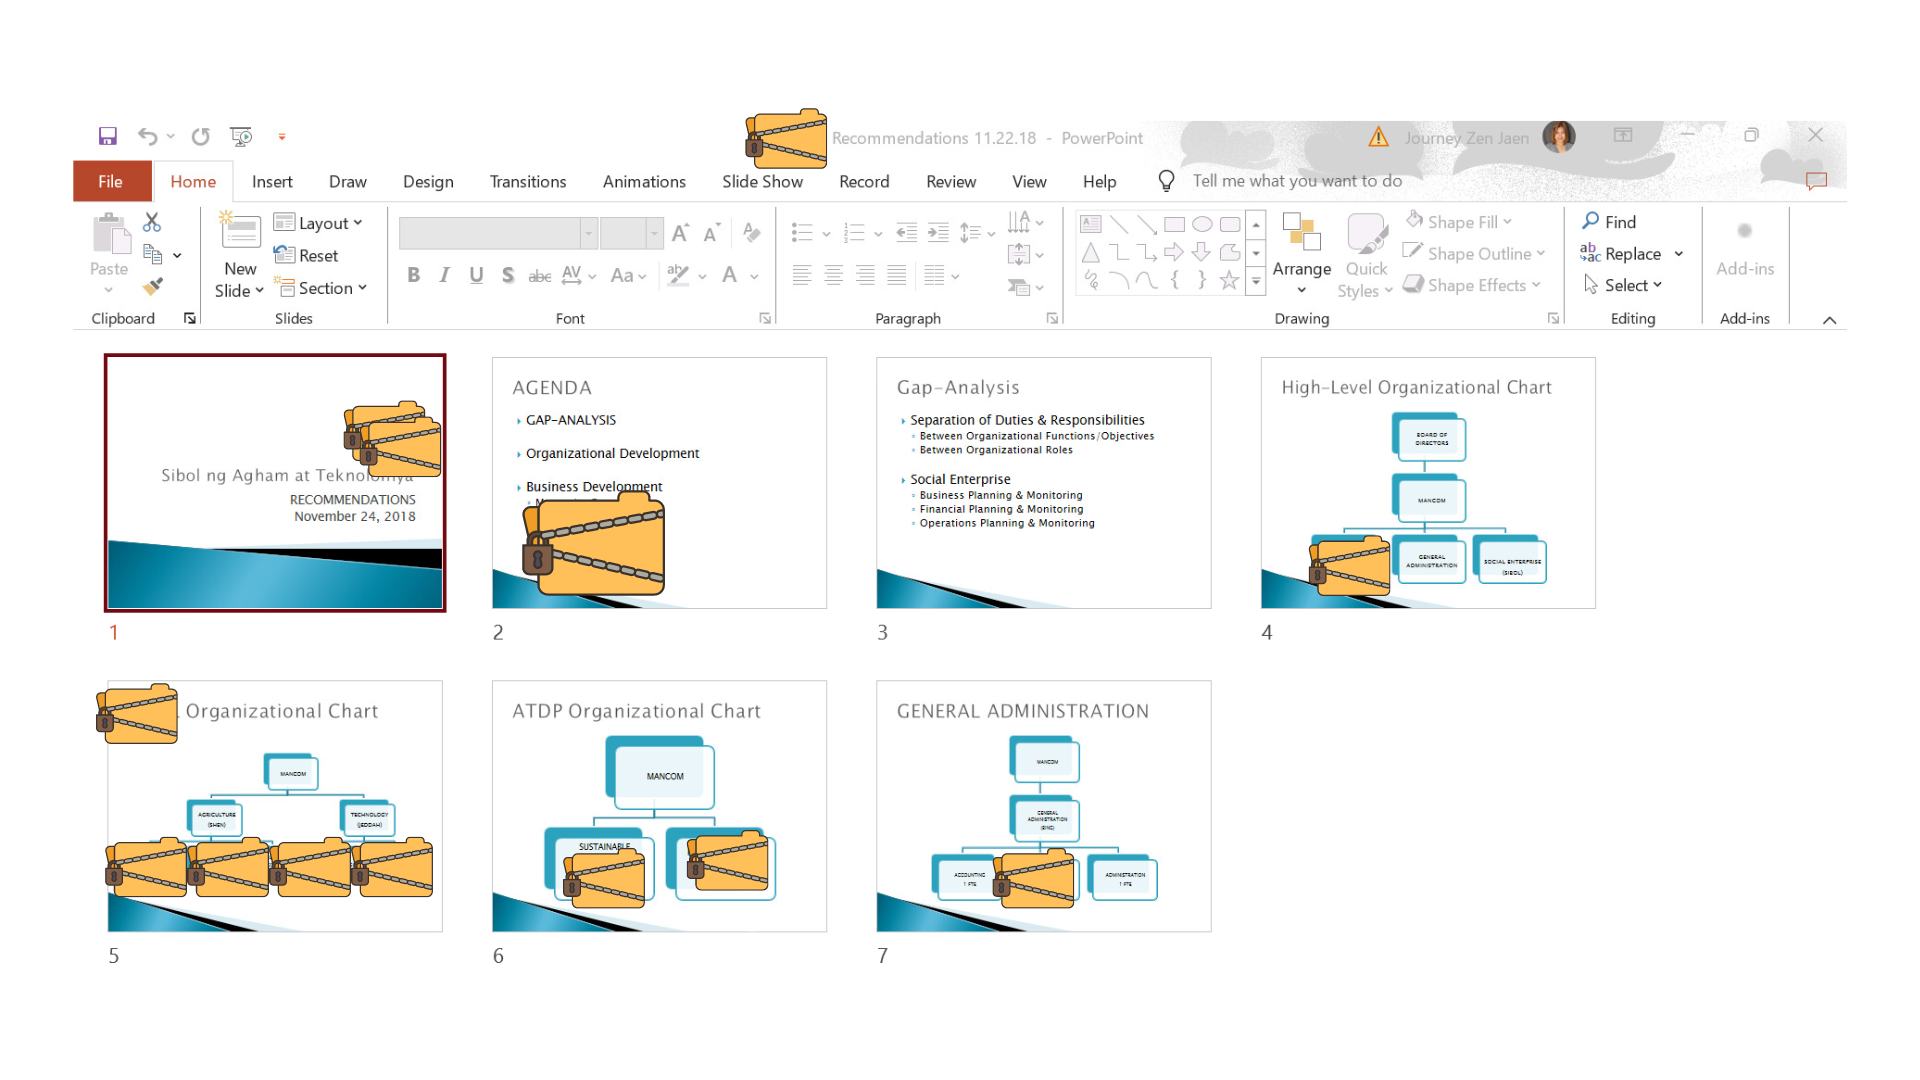Select the rectangle shape in shapes gallery
This screenshot has height=1080, width=1920.
(x=1174, y=224)
